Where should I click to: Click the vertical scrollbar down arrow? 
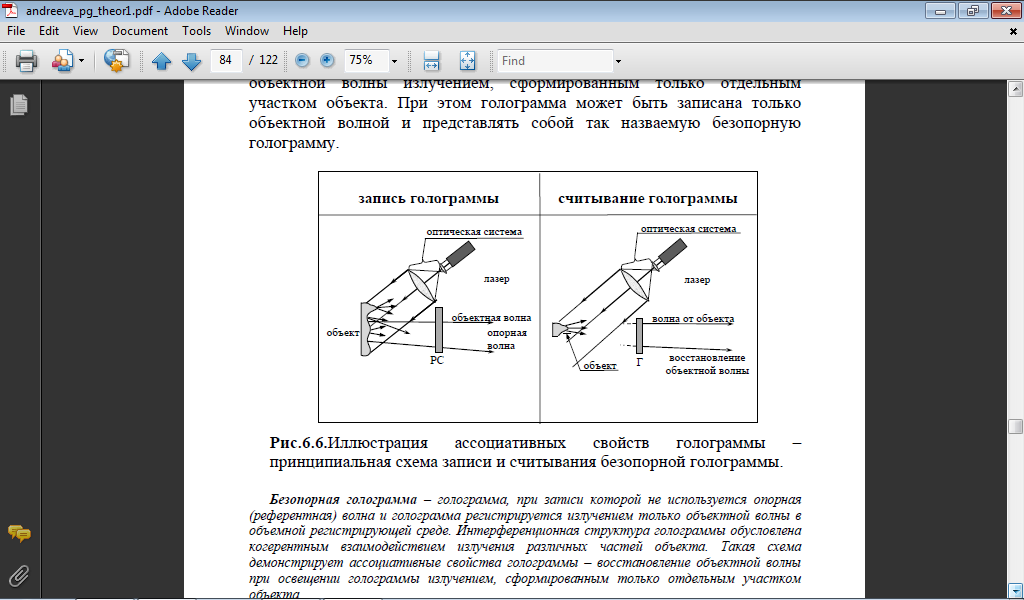[x=1015, y=590]
